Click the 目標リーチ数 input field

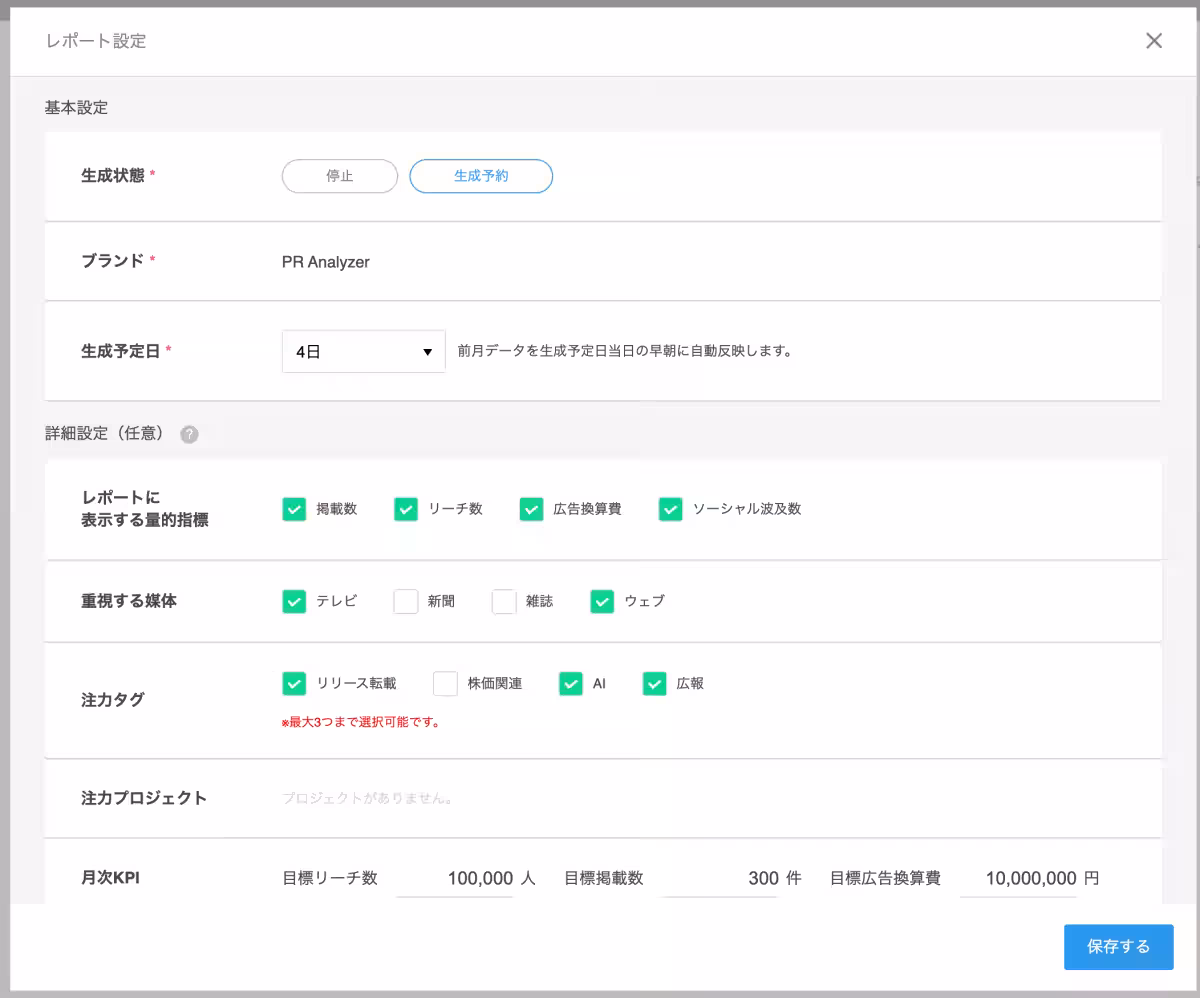456,879
